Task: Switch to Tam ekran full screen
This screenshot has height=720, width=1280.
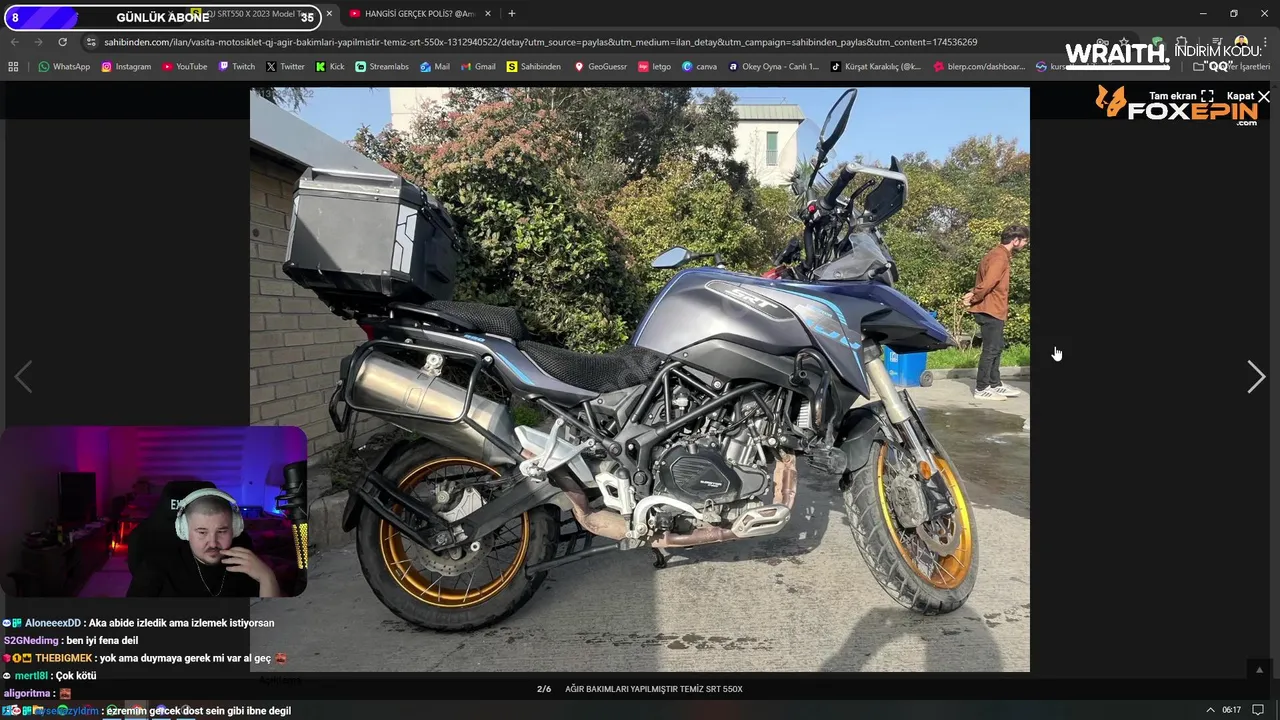Action: (x=1181, y=96)
